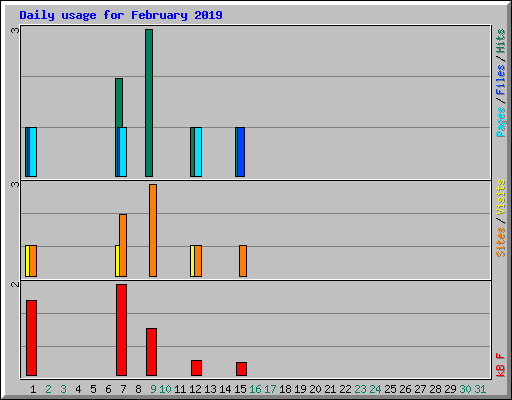Click the cyan 'Pages' legend label
Viewport: 512px width, 400px height.
coord(501,122)
